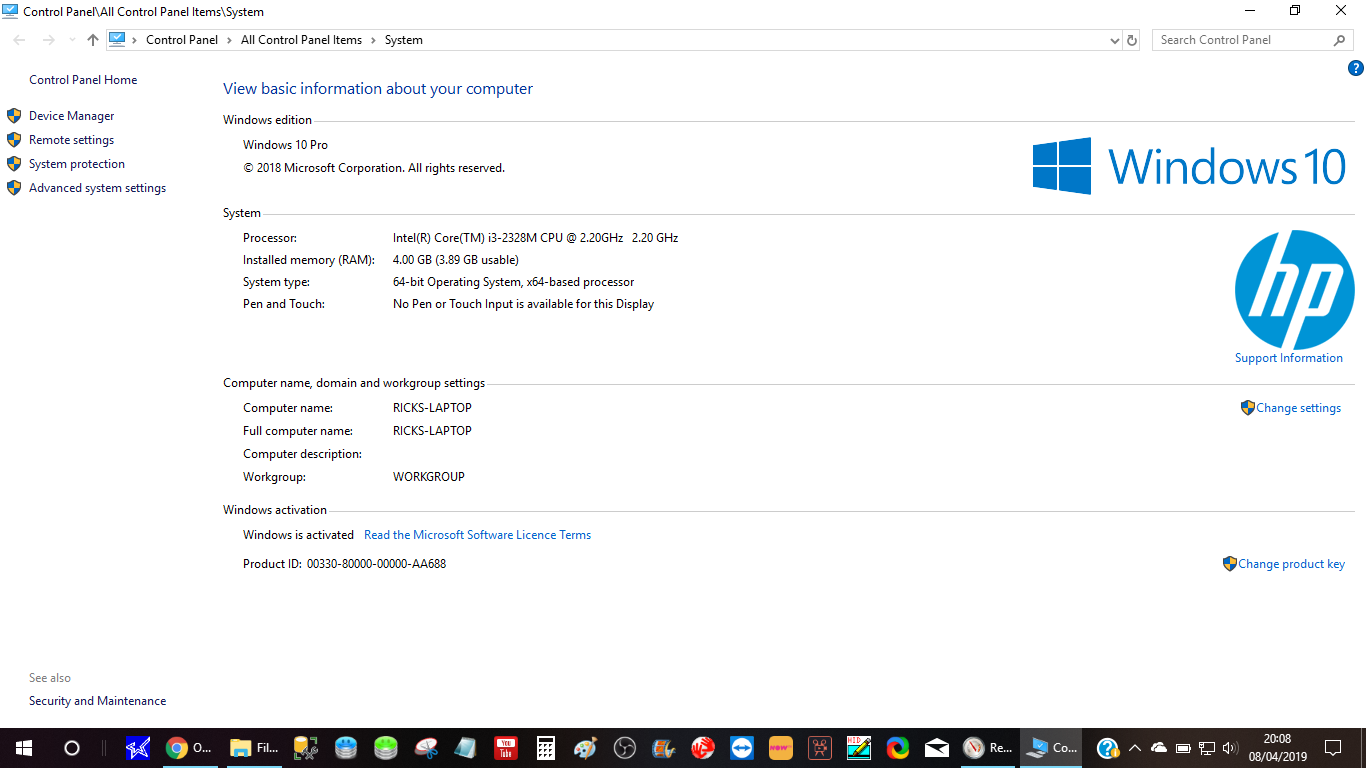1366x768 pixels.
Task: Go to All Control Panel Items breadcrumb
Action: coord(301,40)
